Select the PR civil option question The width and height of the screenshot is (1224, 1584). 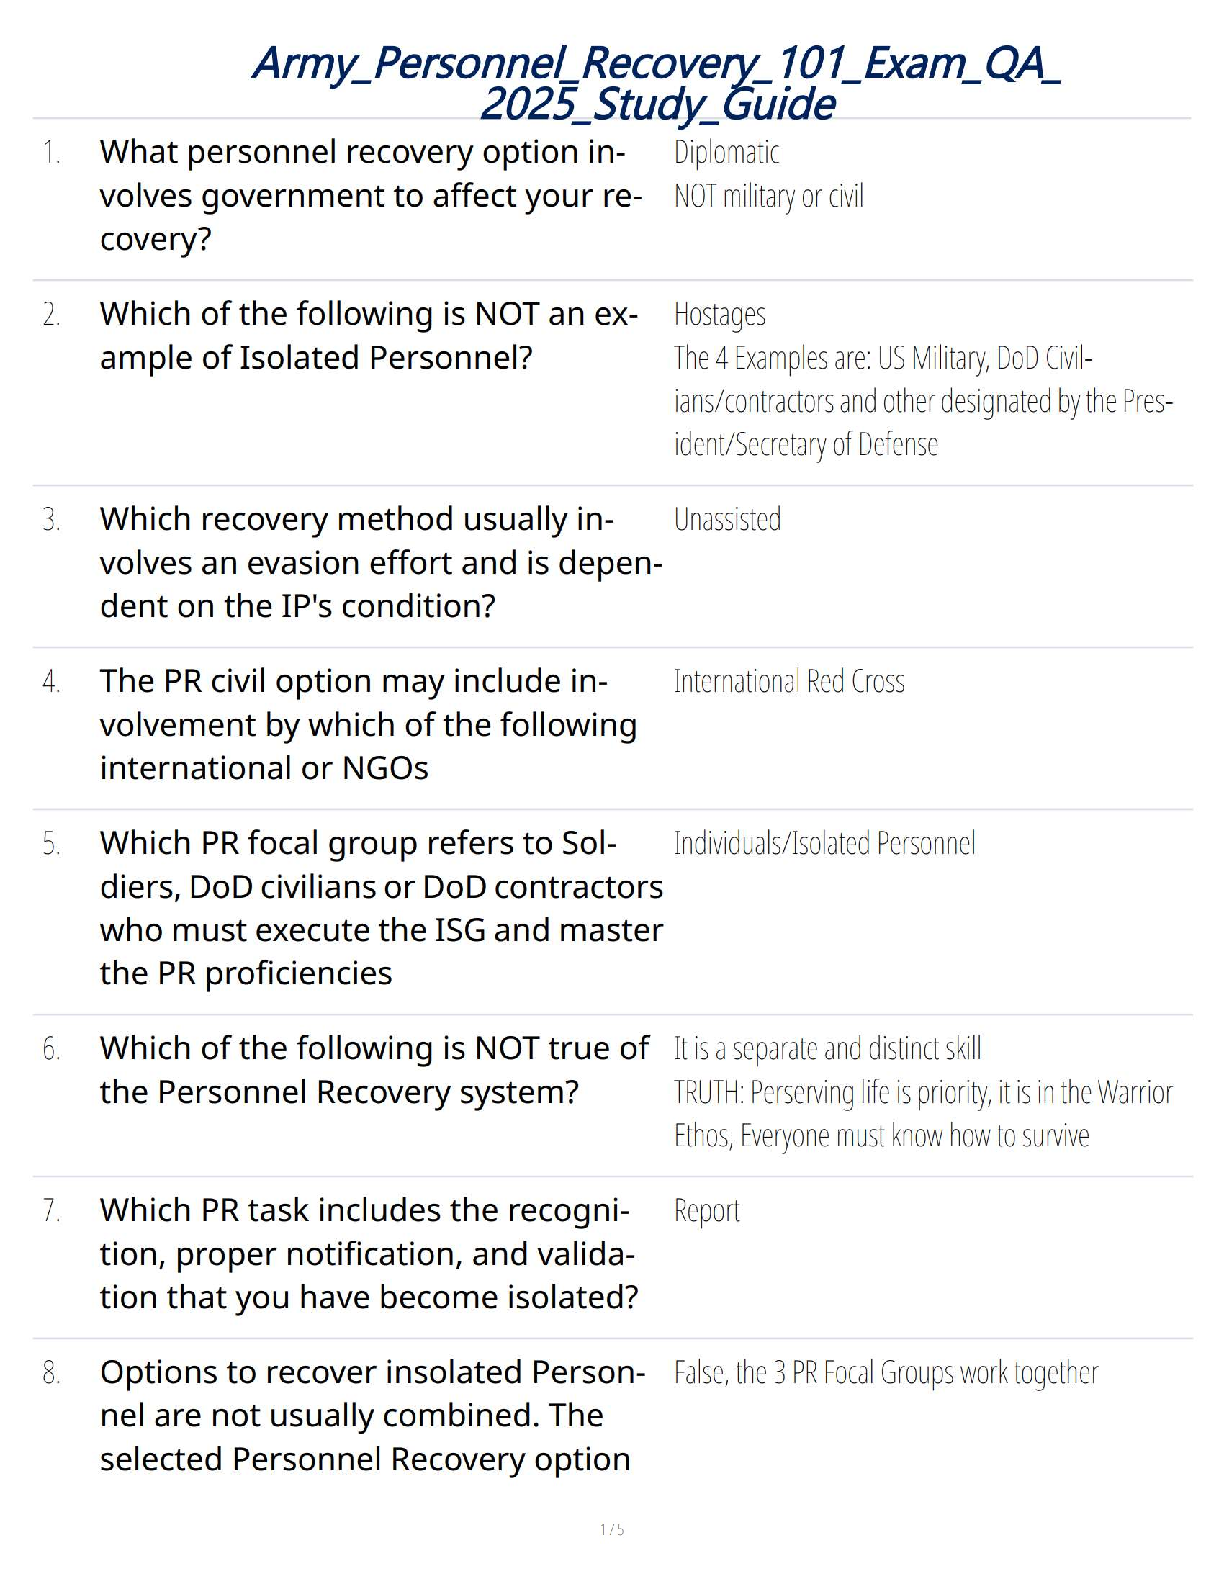(368, 725)
